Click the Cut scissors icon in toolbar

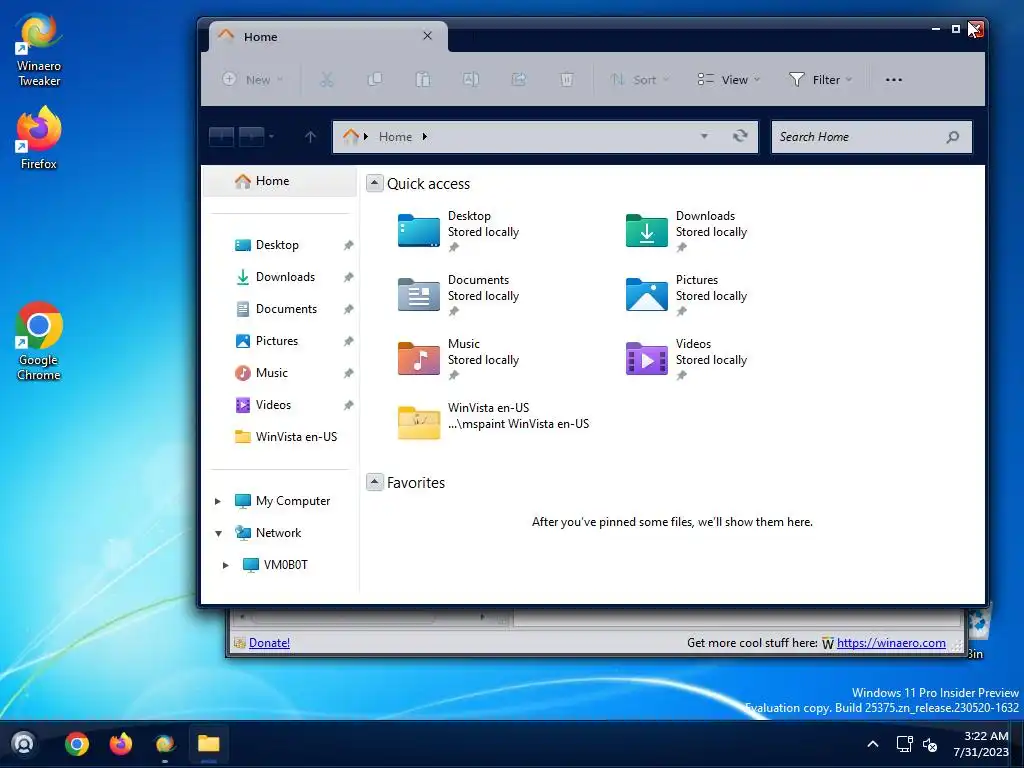tap(327, 80)
